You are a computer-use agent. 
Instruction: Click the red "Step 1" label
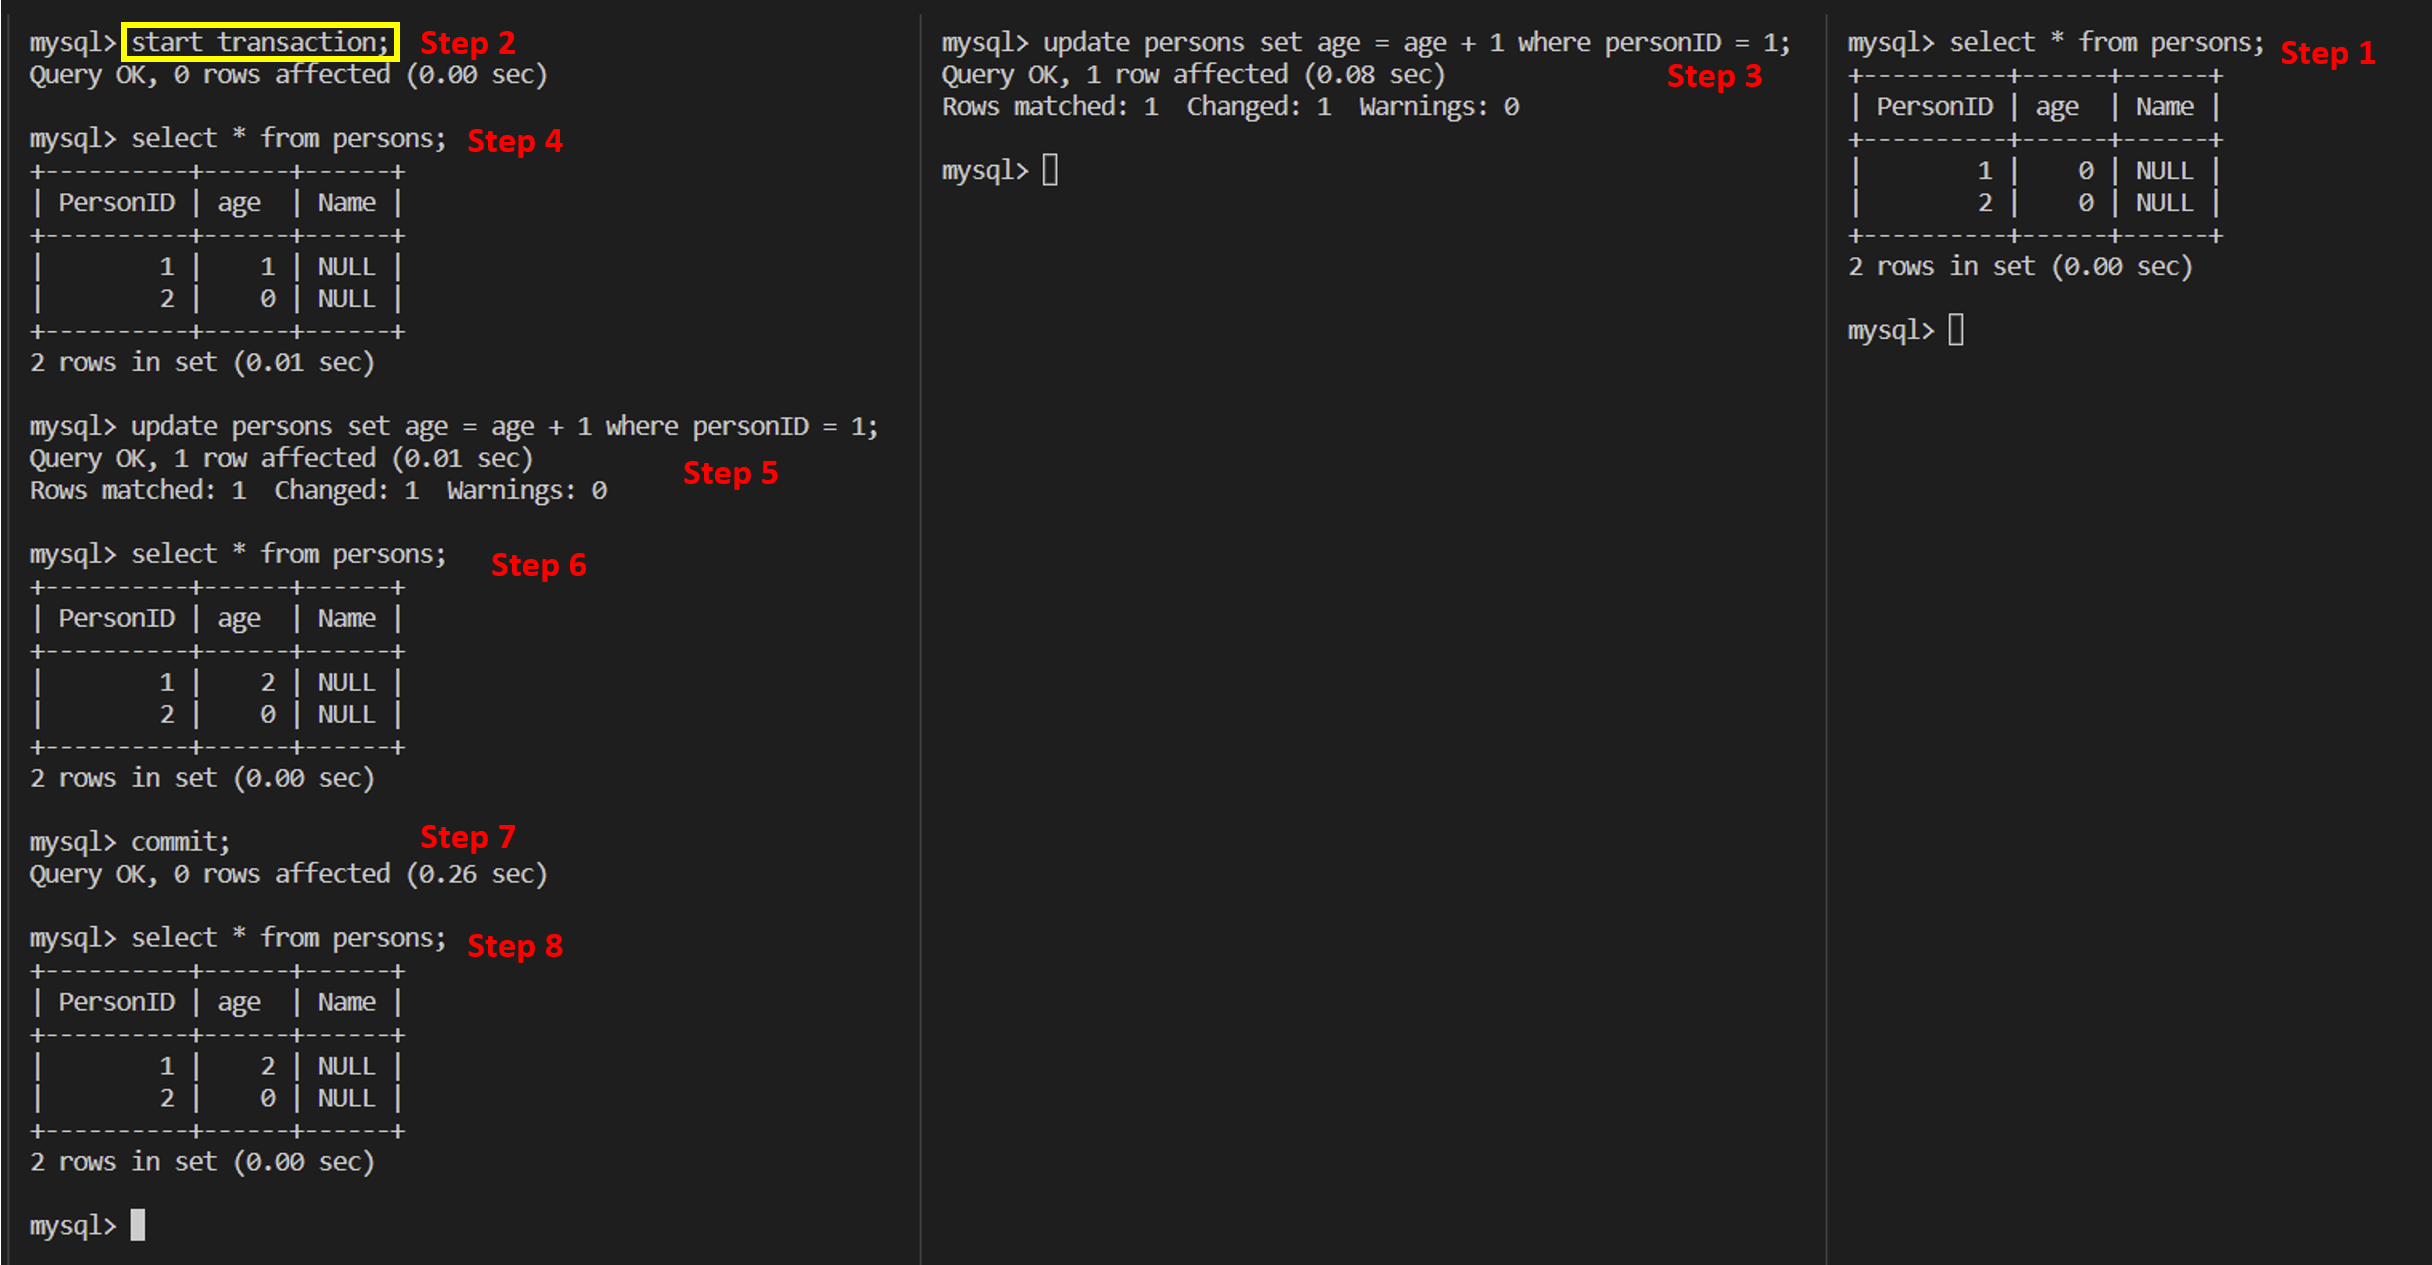[x=2327, y=52]
